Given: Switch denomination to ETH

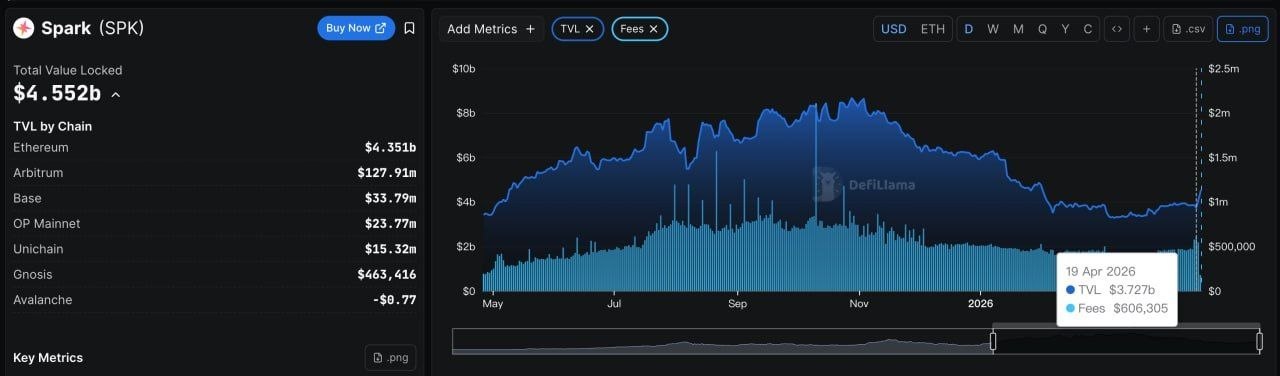Looking at the screenshot, I should [x=932, y=29].
